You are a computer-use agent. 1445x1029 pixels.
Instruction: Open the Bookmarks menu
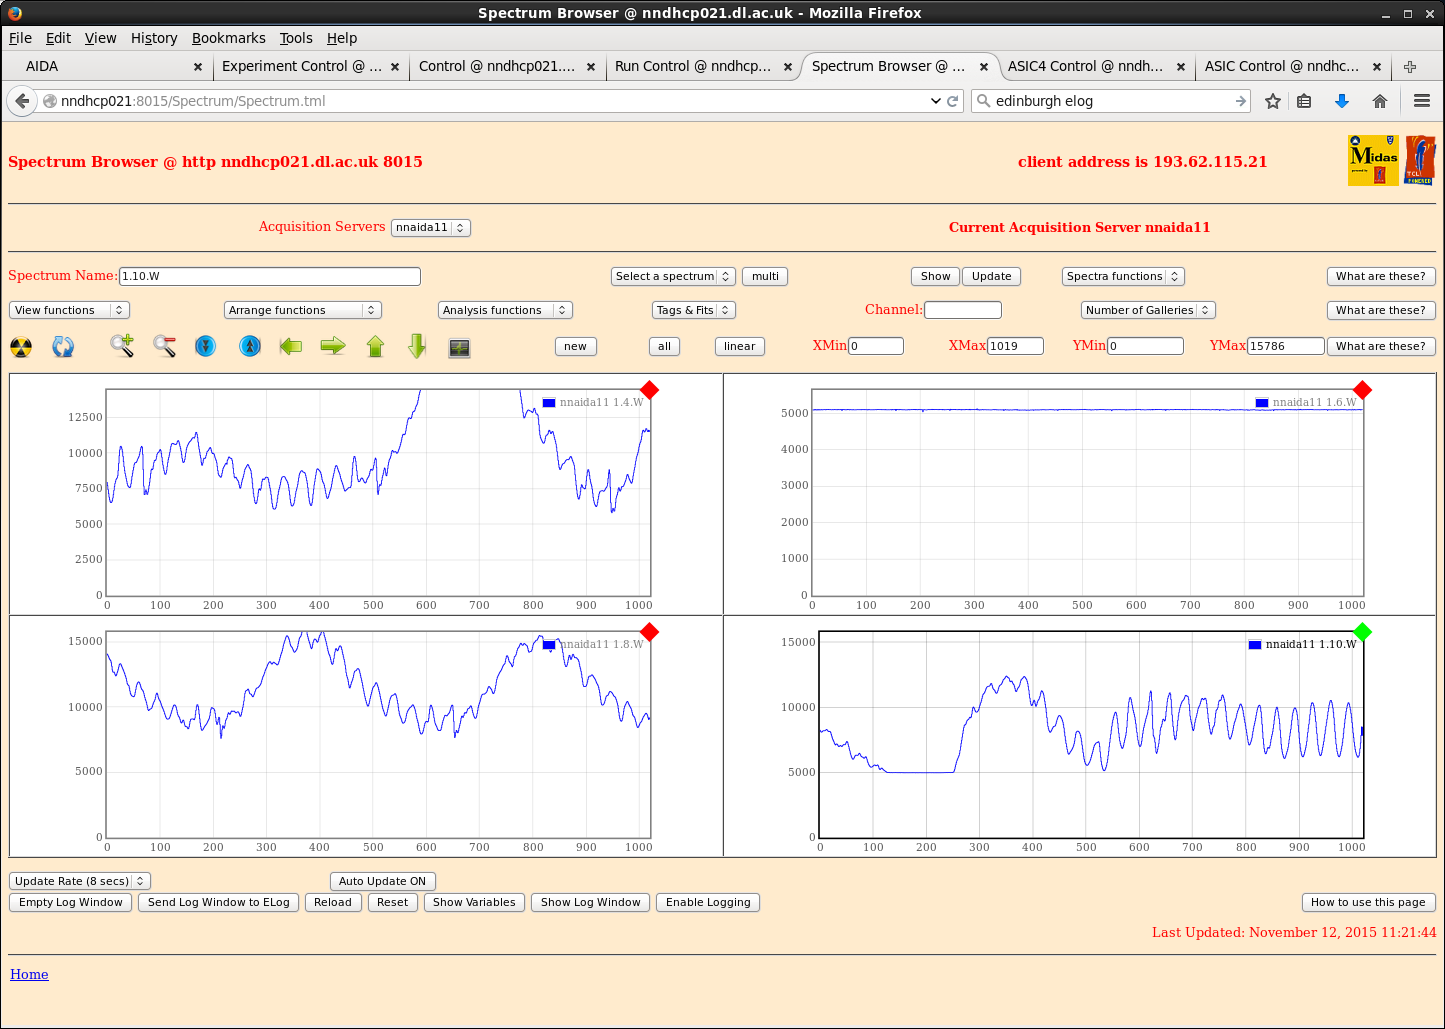228,38
